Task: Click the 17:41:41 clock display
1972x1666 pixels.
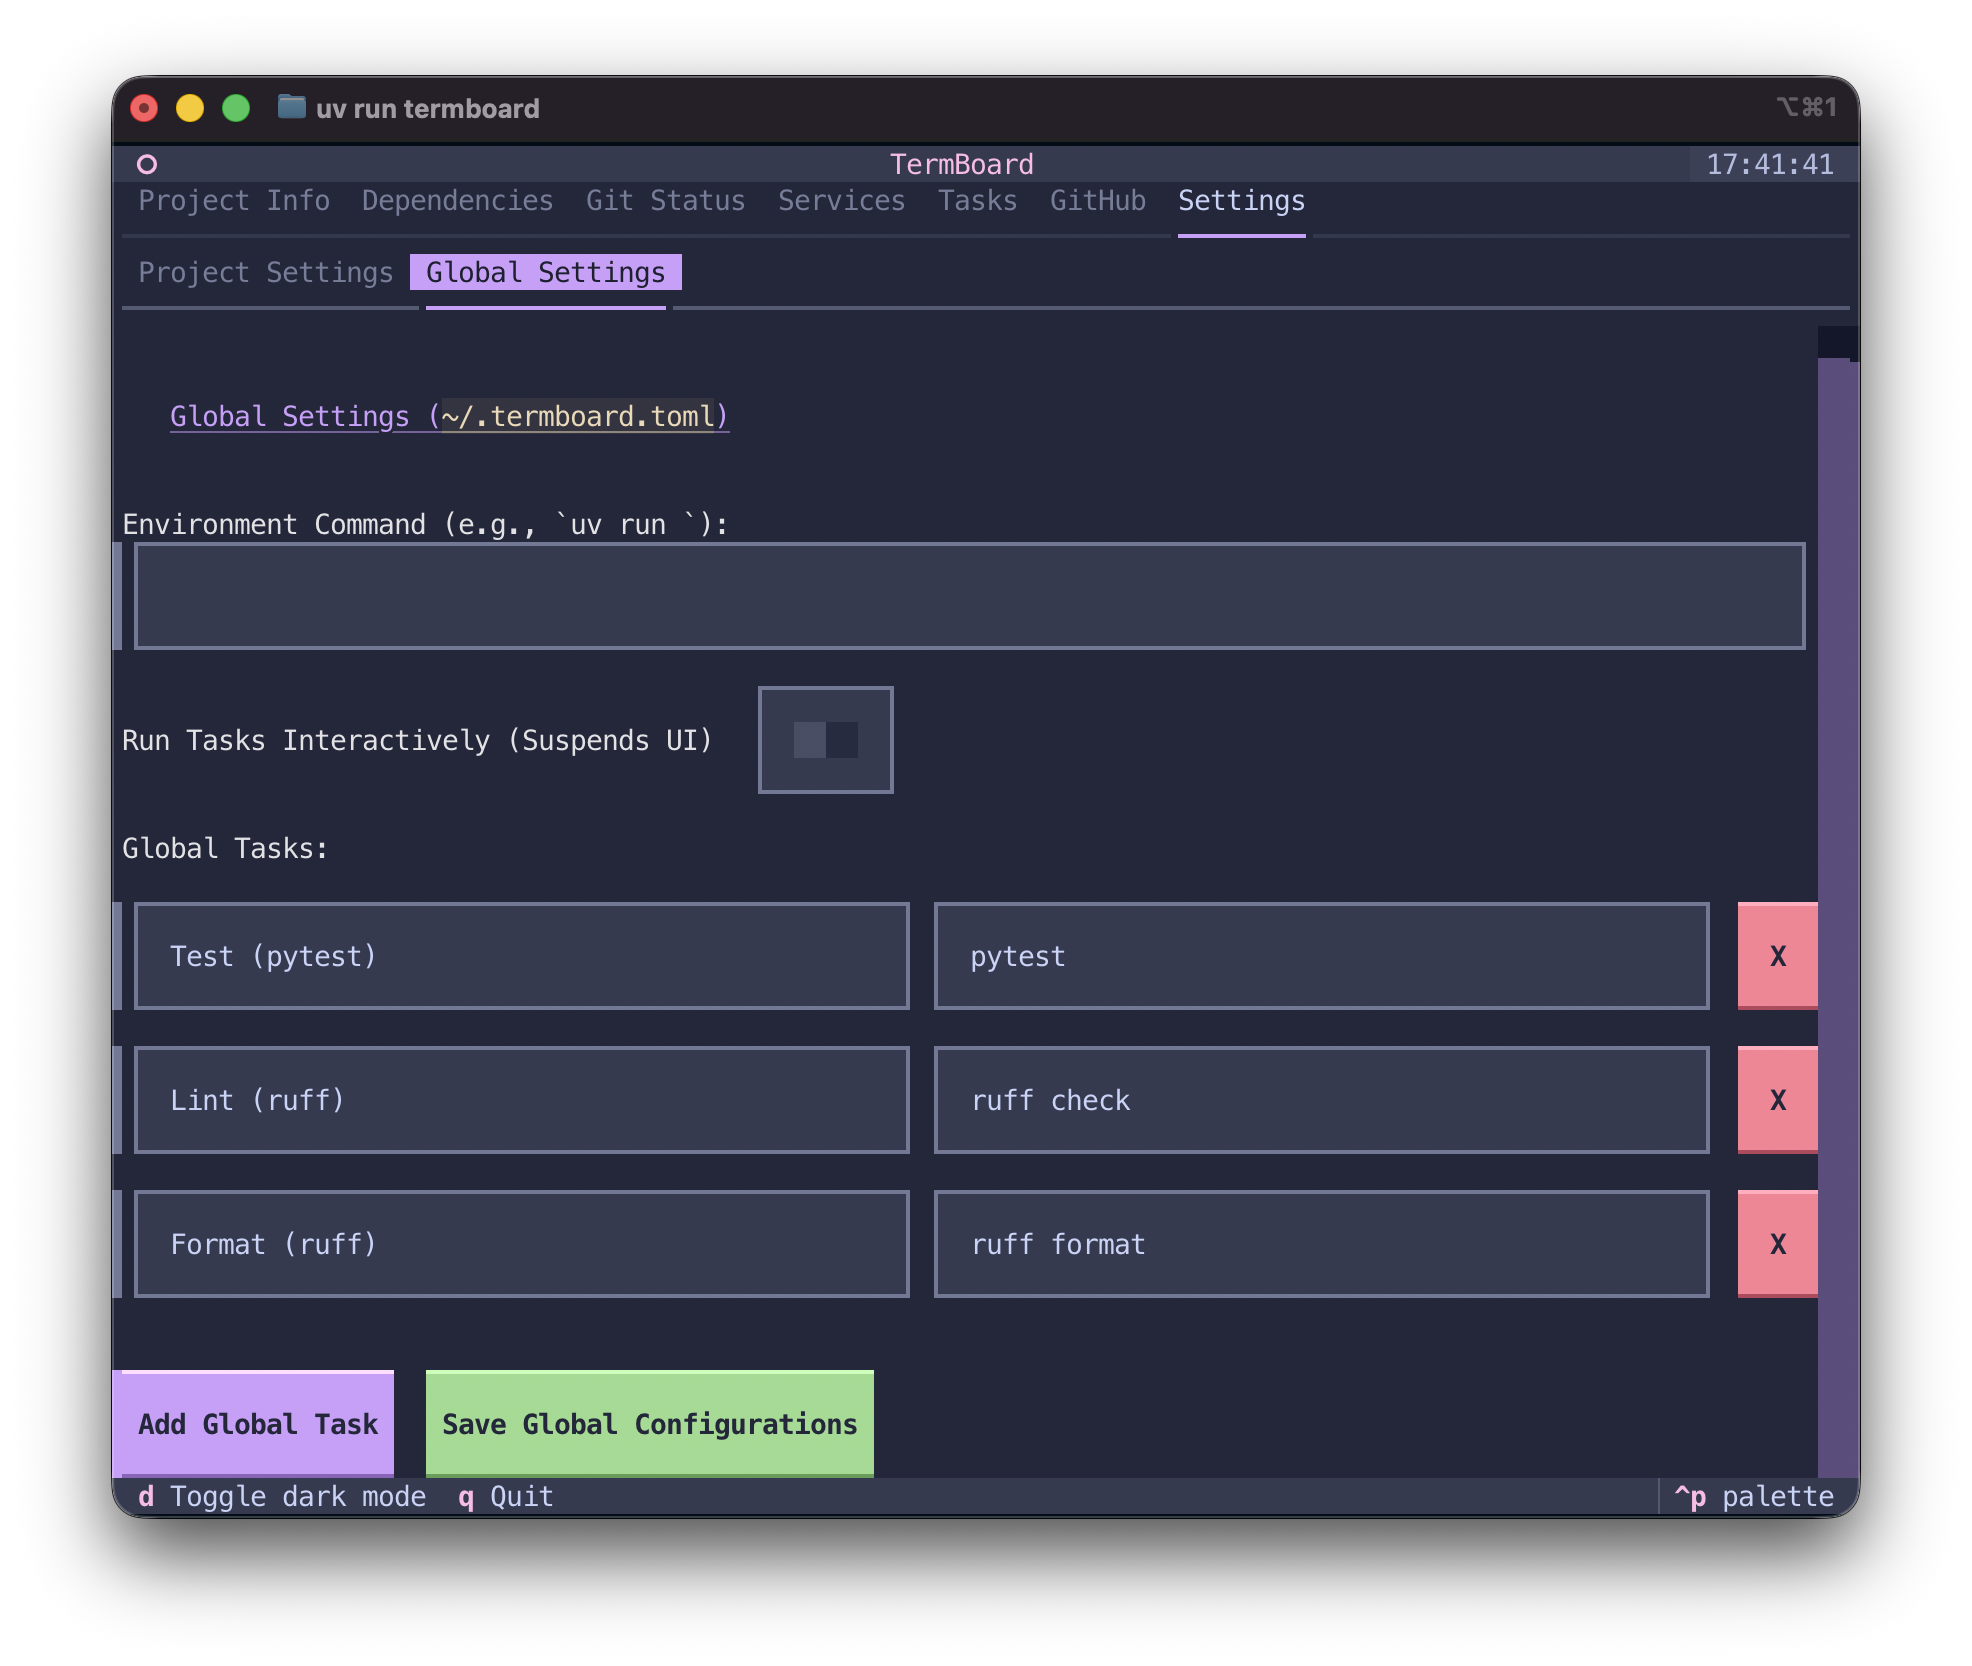Action: point(1770,164)
